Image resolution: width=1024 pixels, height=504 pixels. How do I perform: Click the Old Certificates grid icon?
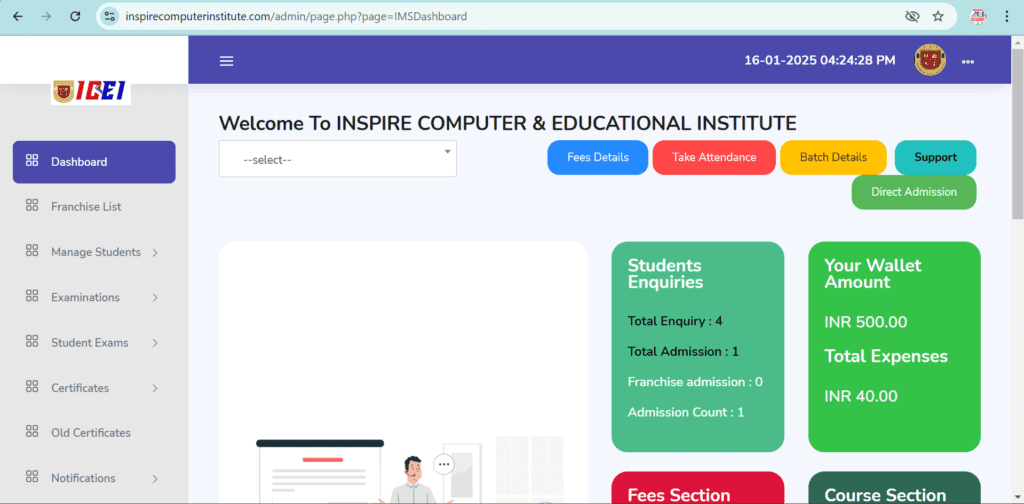[x=31, y=432]
